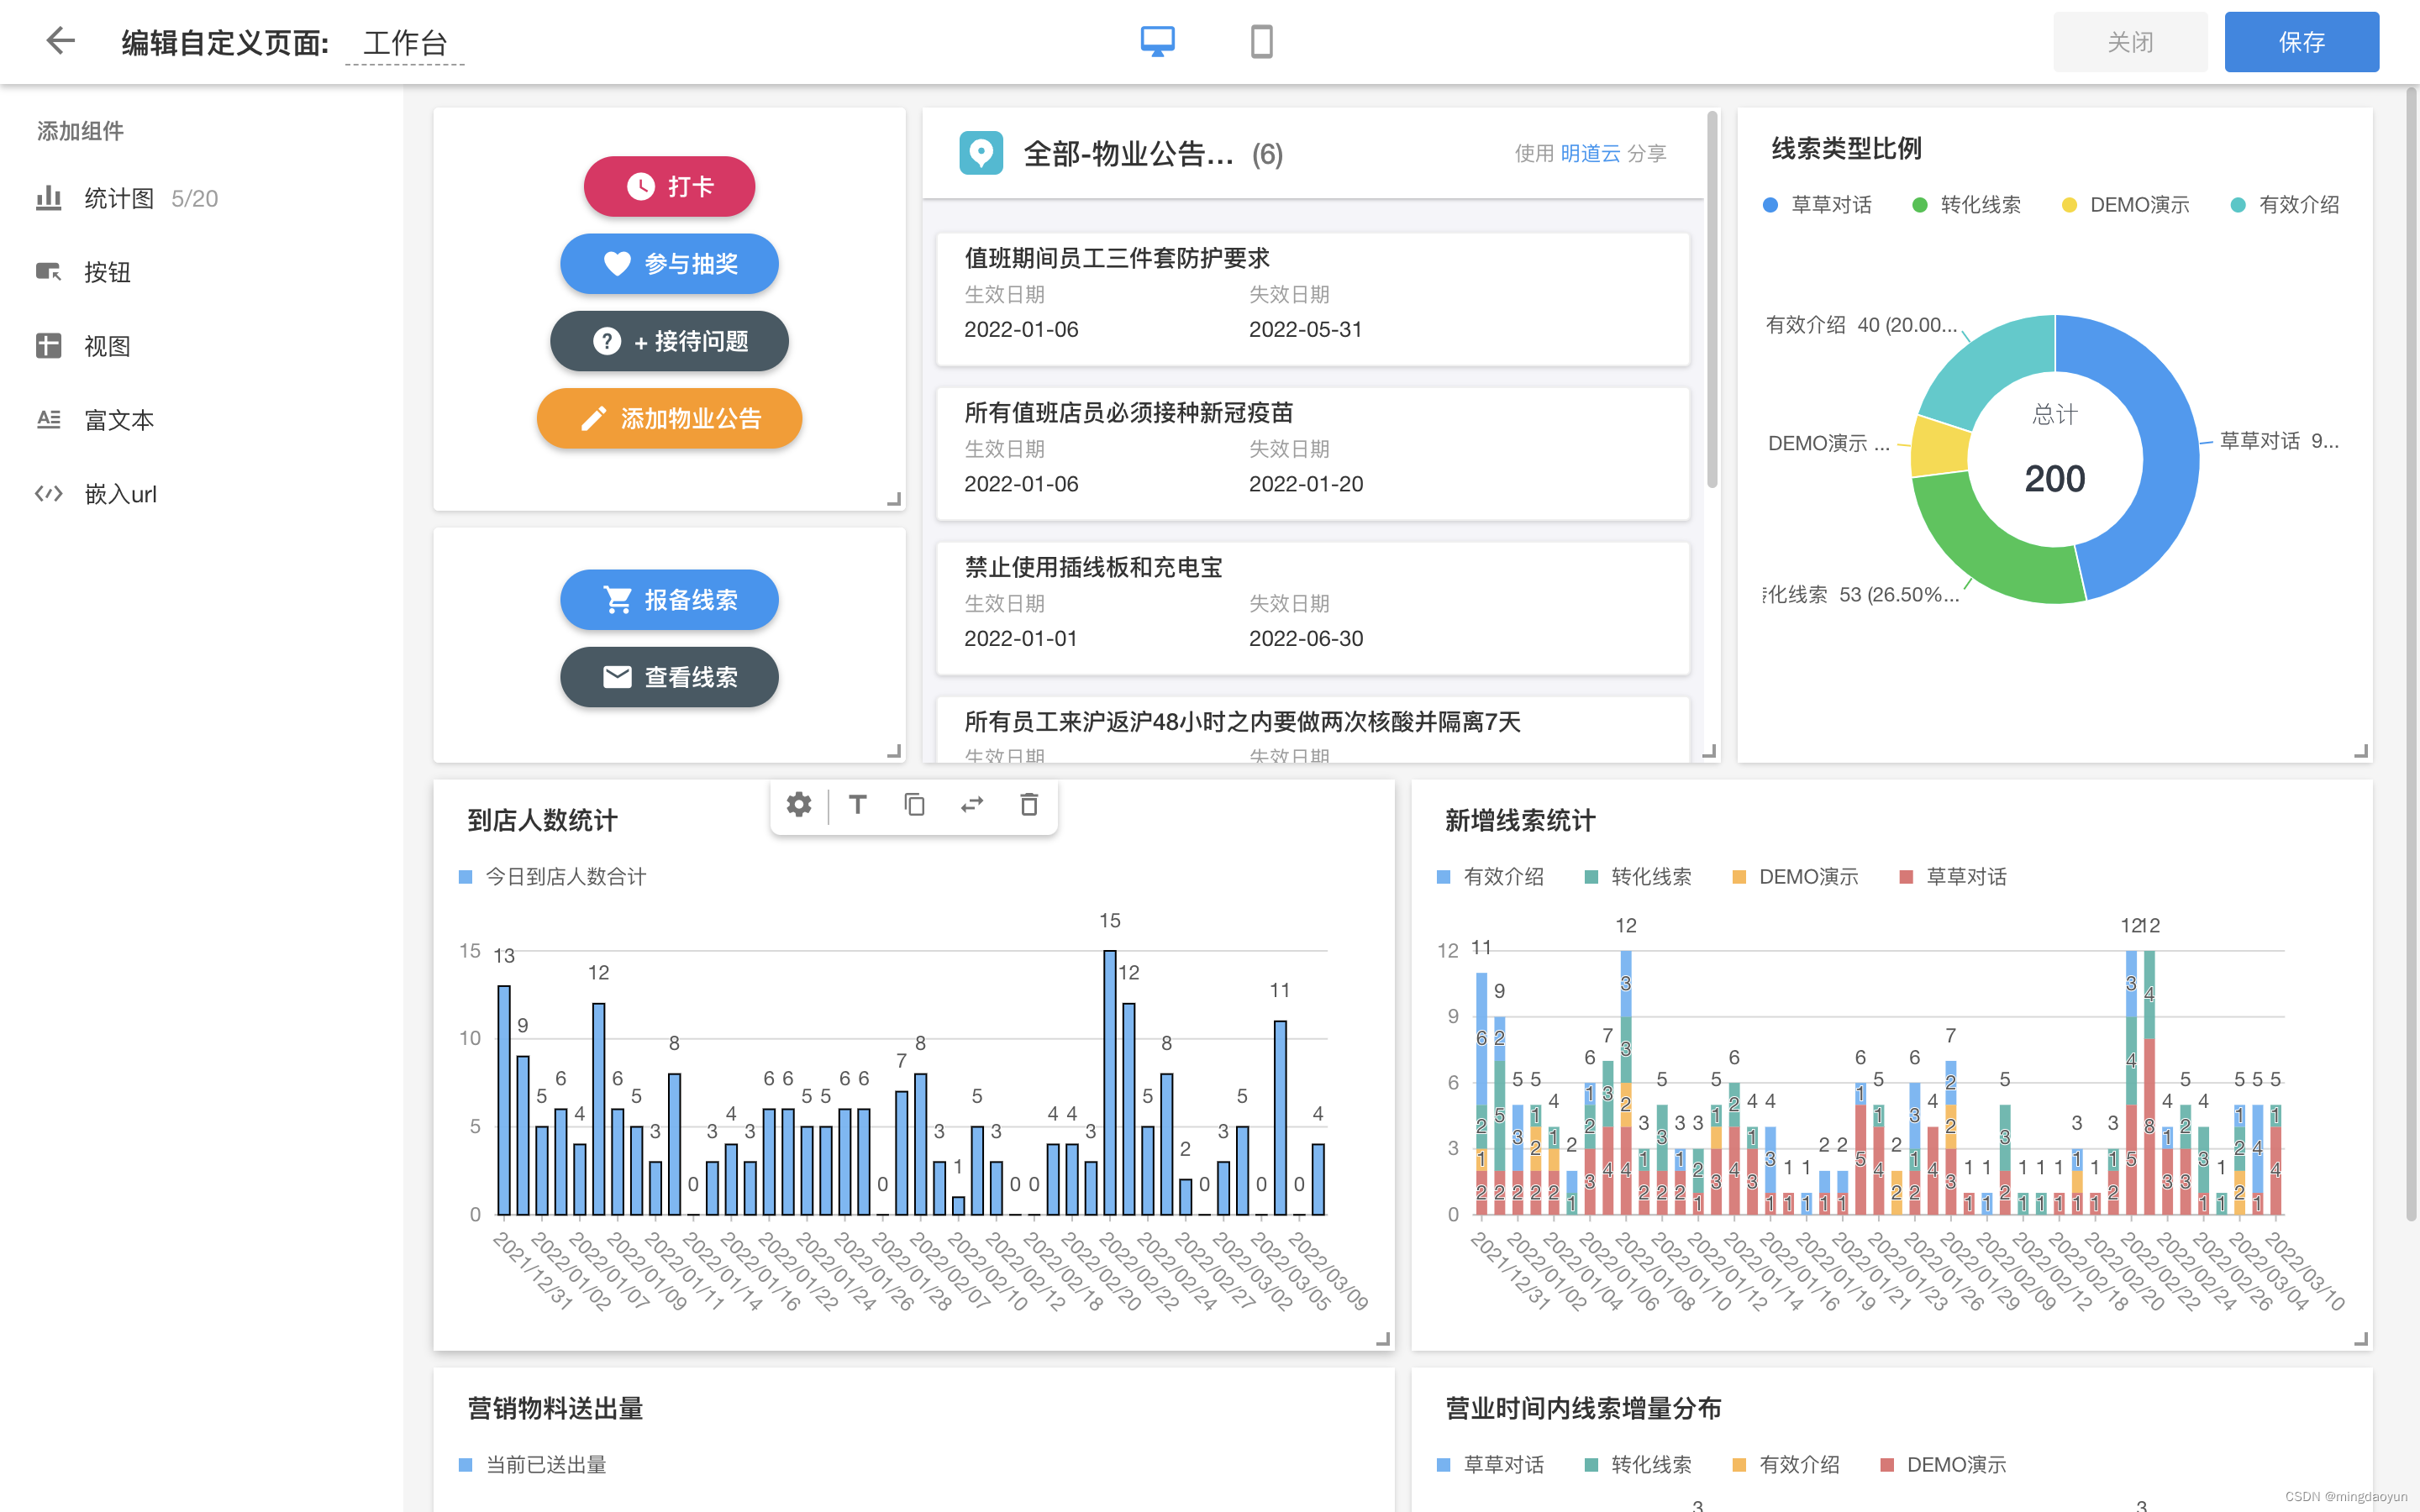Screen dimensions: 2420x1512
Task: Open 禁止使用插线板和充电宝 announcement
Action: [x=1312, y=608]
